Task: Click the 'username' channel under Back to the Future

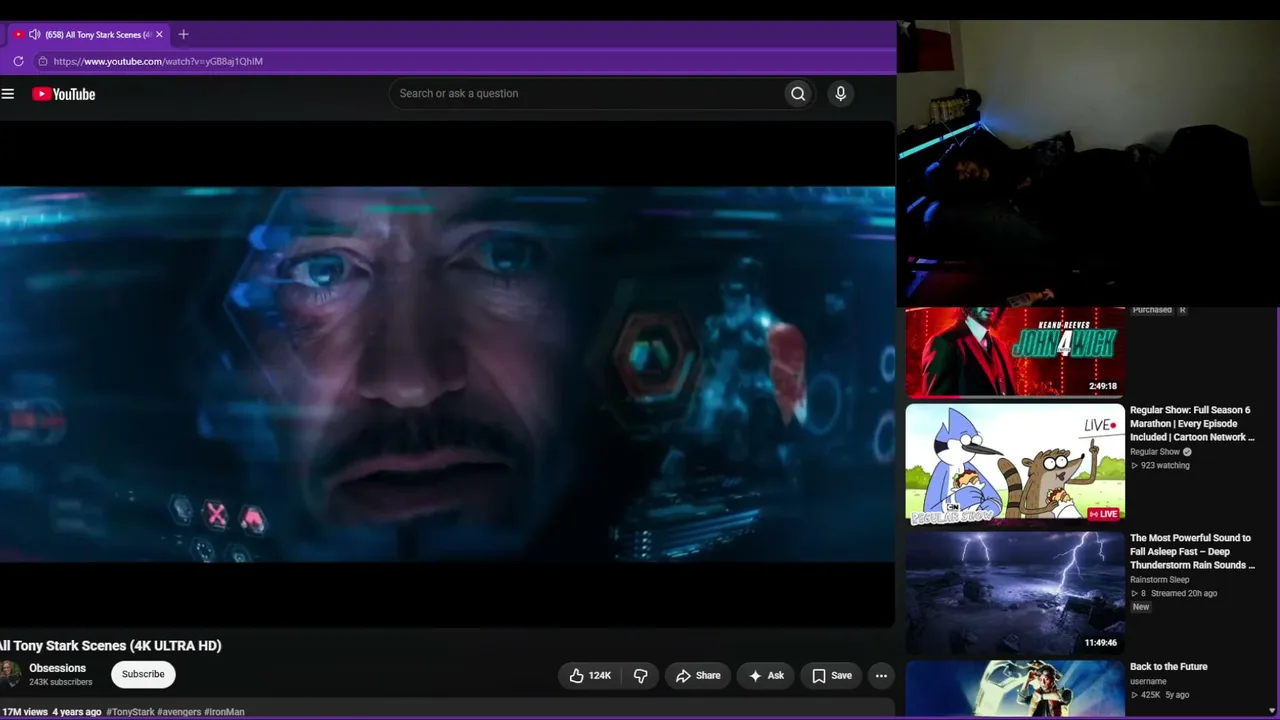Action: tap(1148, 682)
